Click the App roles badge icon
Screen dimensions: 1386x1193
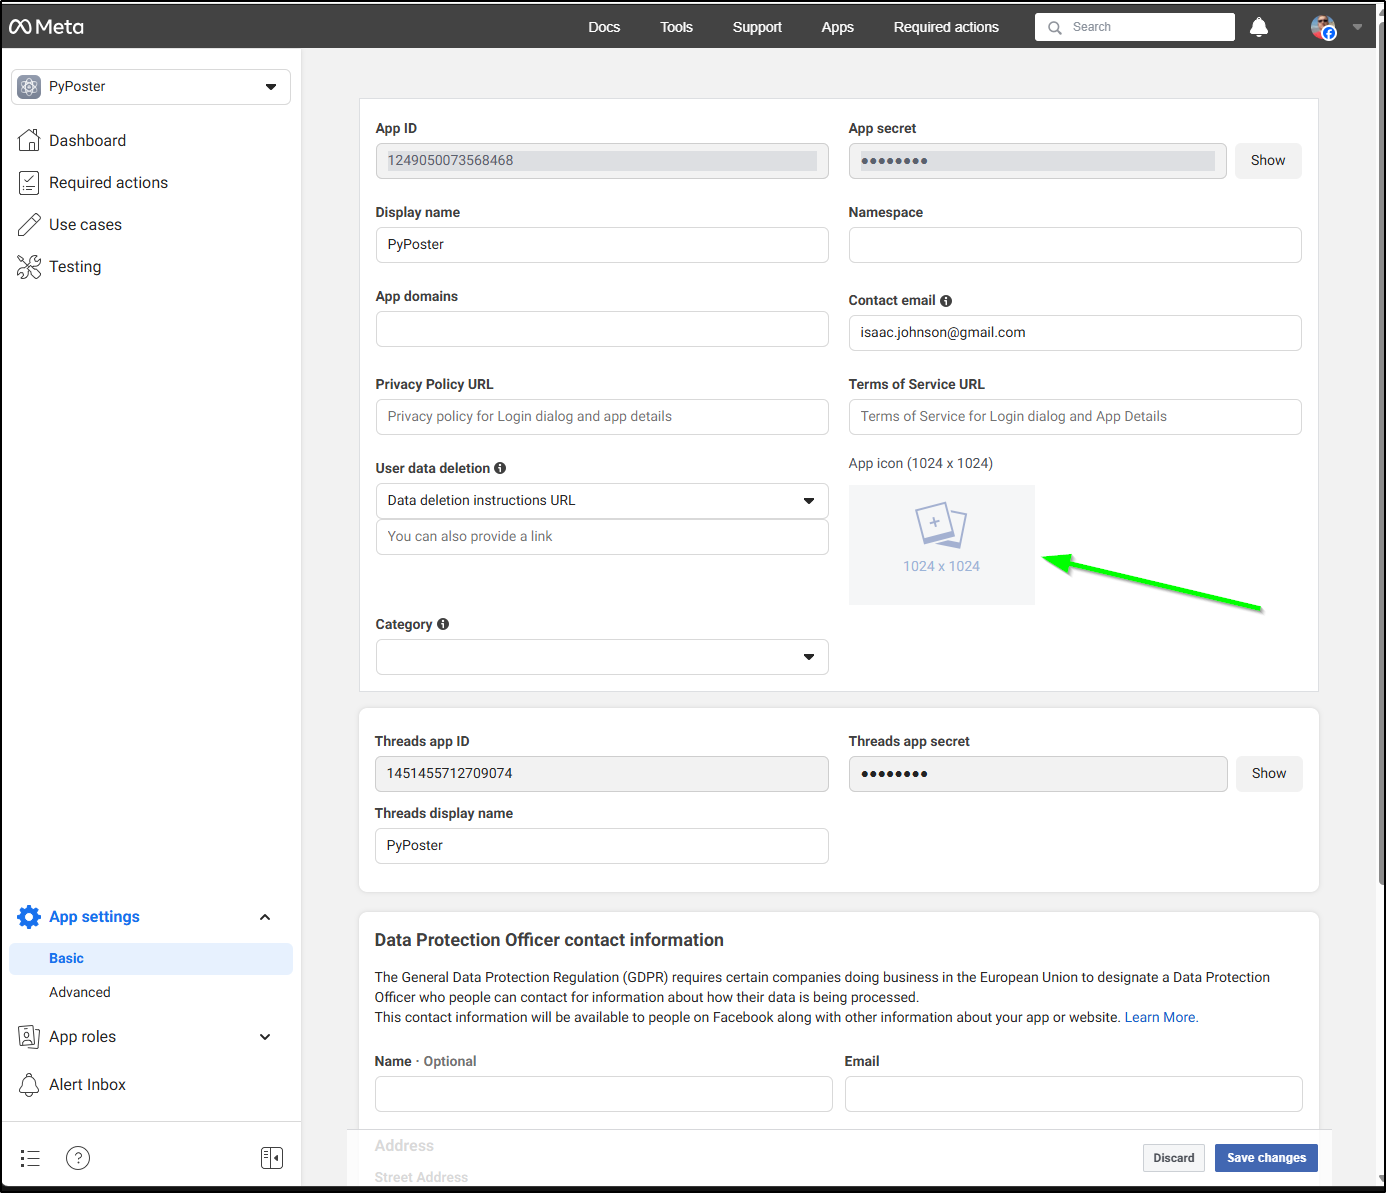point(29,1037)
